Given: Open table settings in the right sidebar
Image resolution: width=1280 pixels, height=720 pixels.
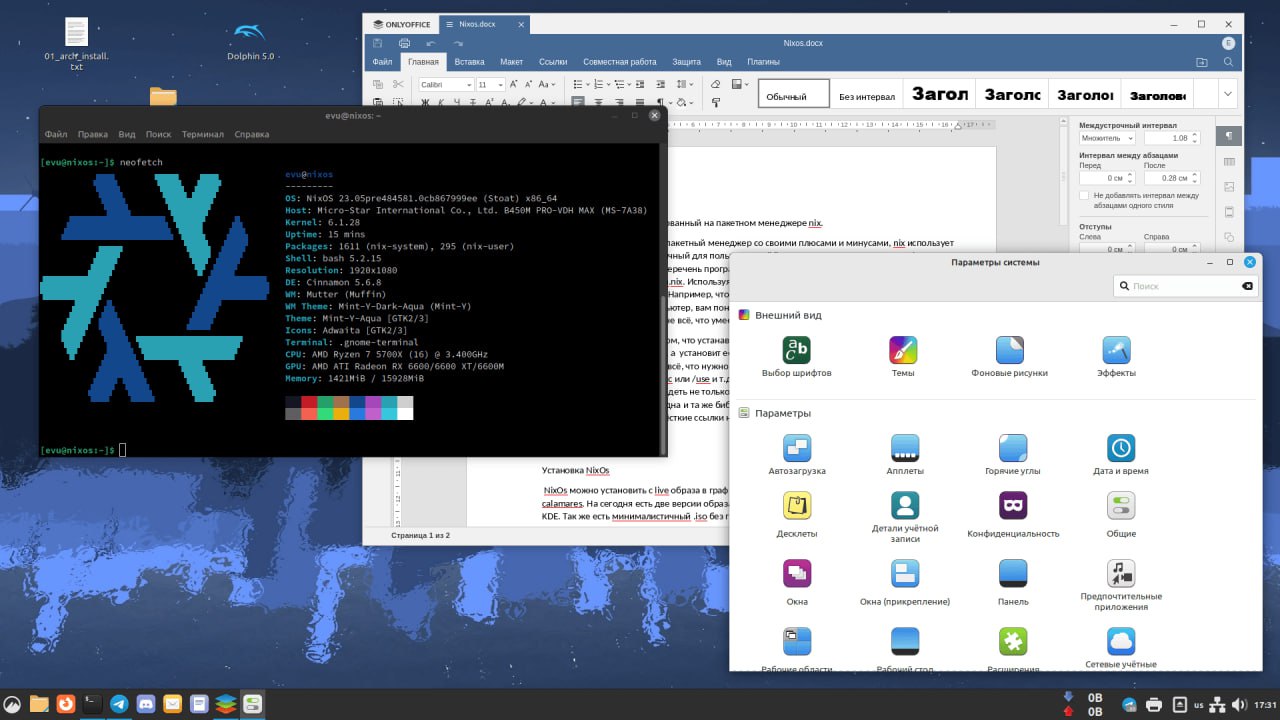Looking at the screenshot, I should coord(1229,161).
